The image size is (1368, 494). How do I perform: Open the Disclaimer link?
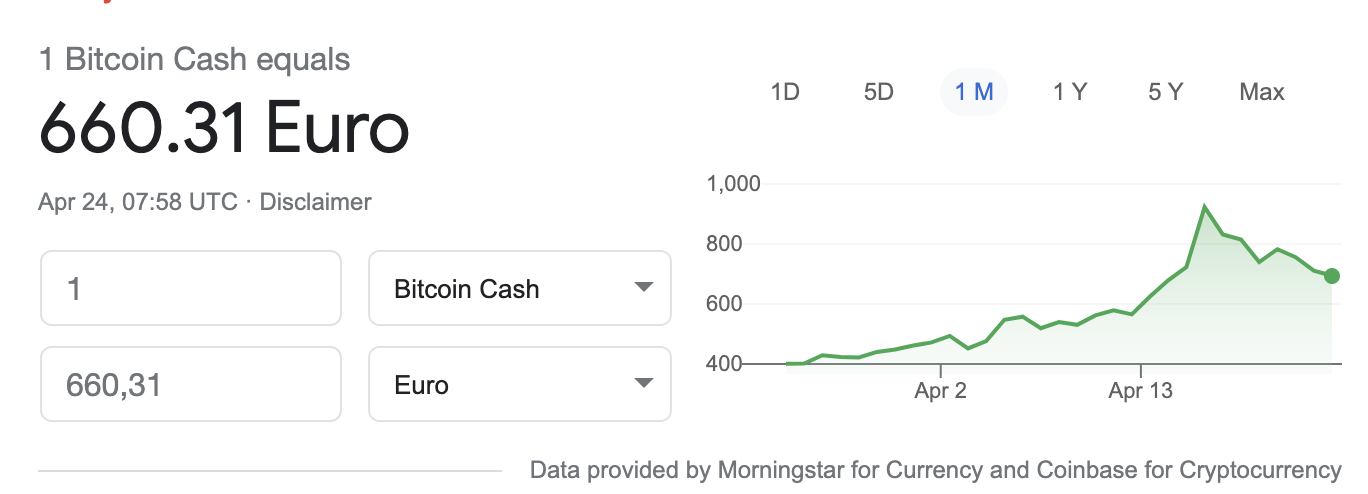pyautogui.click(x=315, y=202)
